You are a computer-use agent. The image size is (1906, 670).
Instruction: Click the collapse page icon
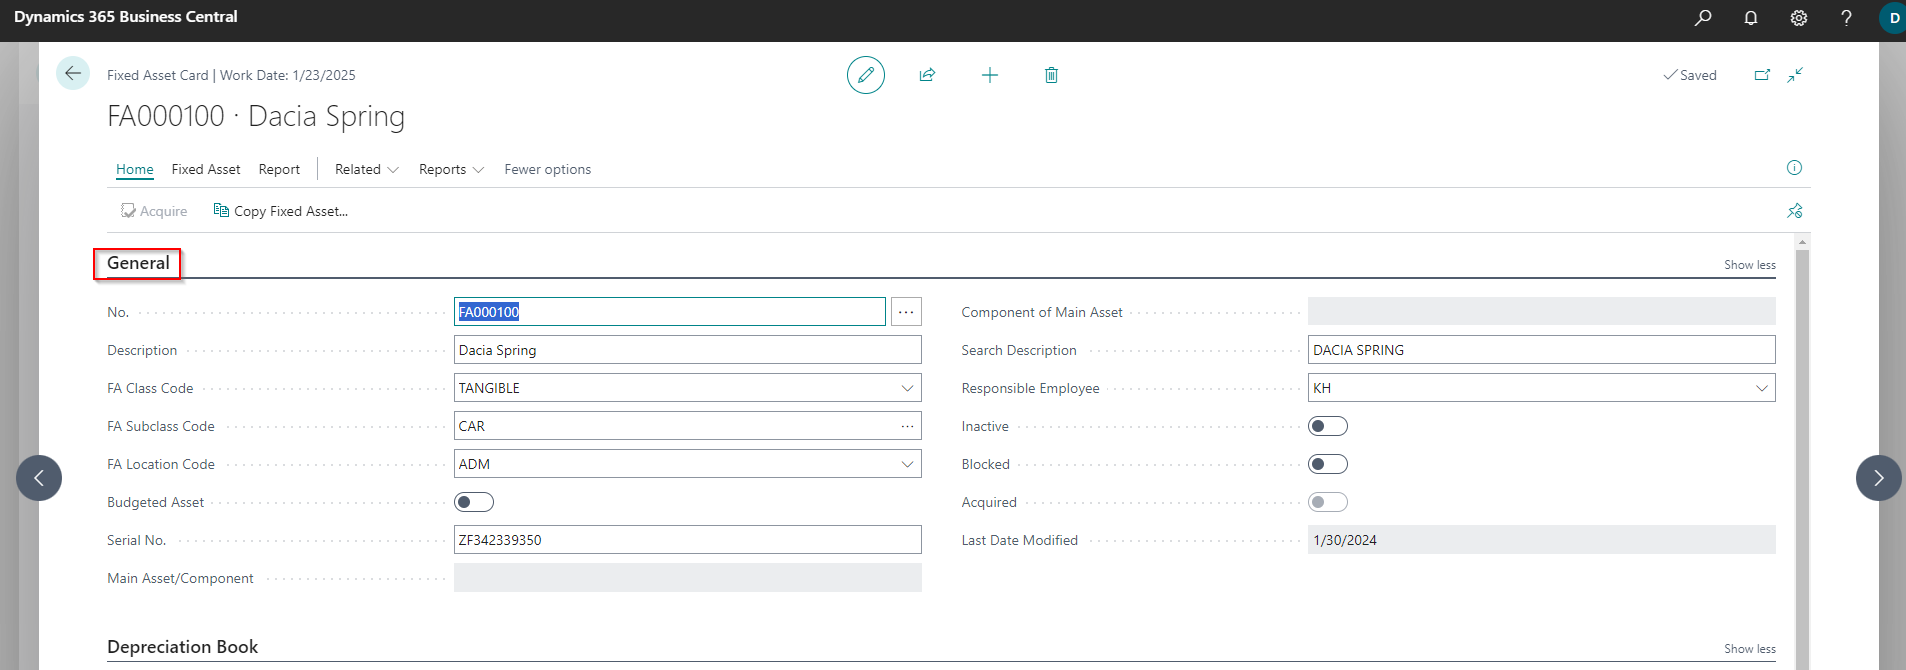point(1796,75)
